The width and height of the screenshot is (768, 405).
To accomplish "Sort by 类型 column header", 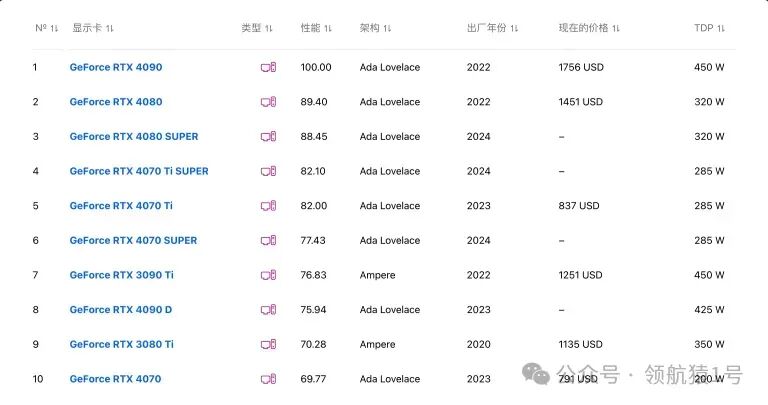I will point(257,28).
